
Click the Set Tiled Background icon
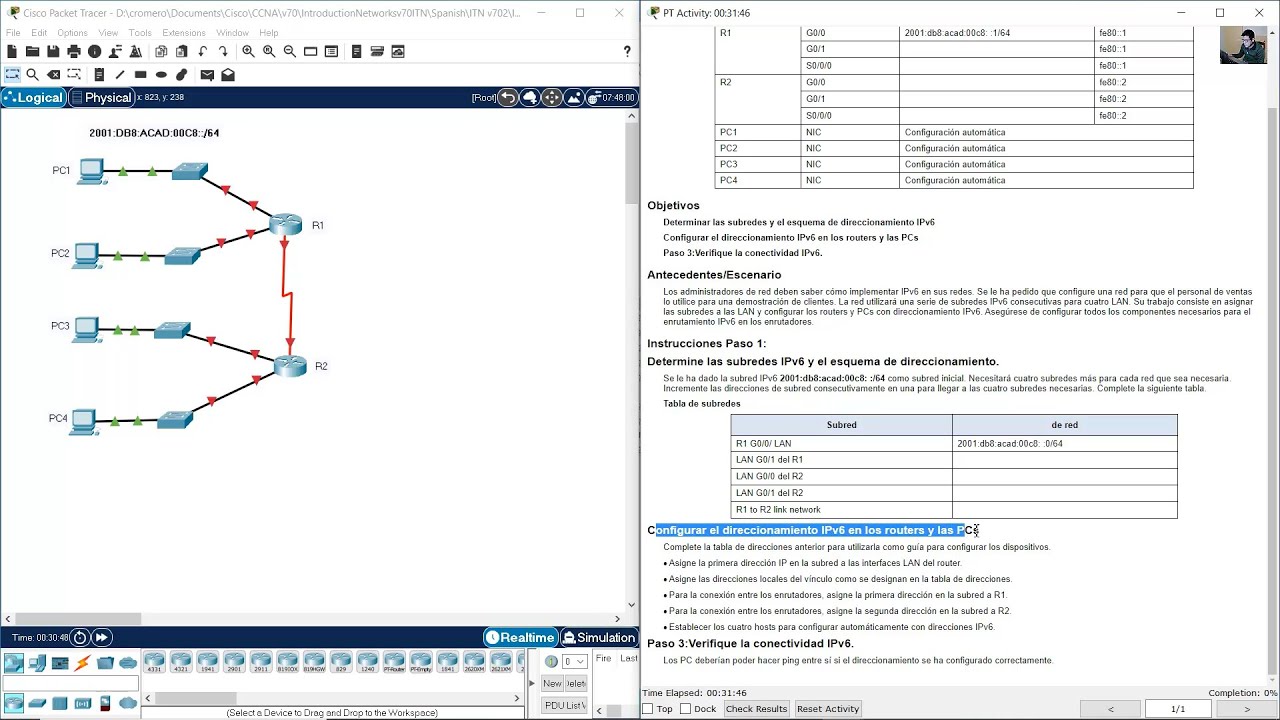574,97
